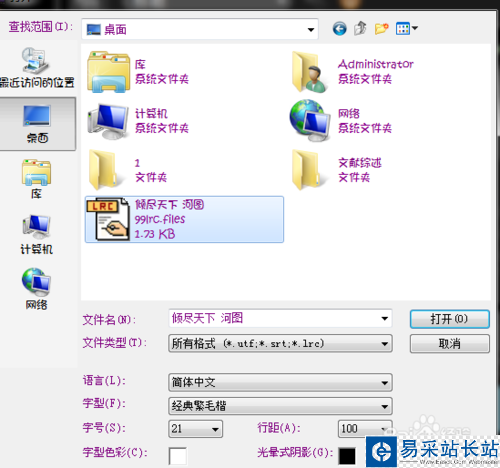Image resolution: width=500 pixels, height=468 pixels.
Task: Select the Administrator folder icon
Action: pos(309,72)
